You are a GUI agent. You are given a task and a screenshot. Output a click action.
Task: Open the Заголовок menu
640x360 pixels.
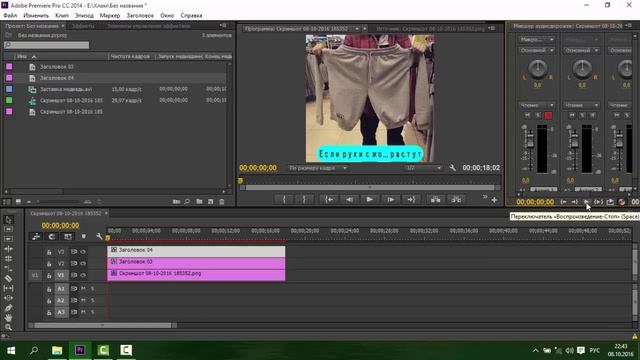click(140, 16)
